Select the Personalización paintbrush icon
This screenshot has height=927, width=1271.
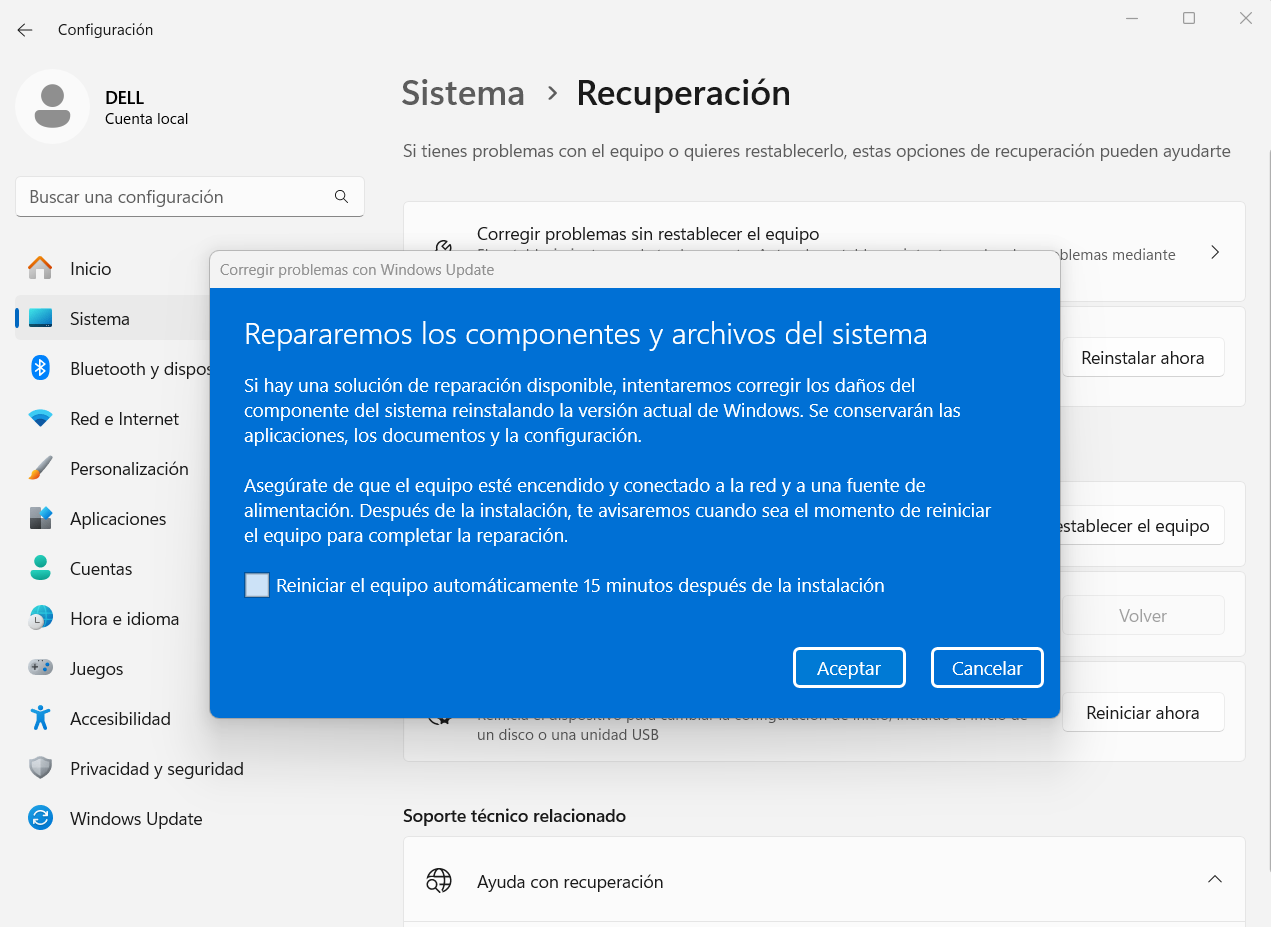click(40, 468)
